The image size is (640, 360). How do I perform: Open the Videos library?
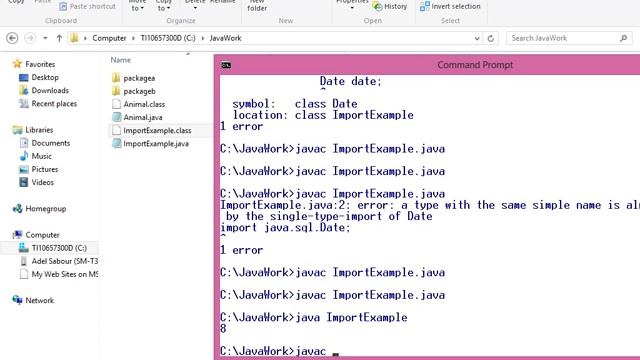(42, 182)
